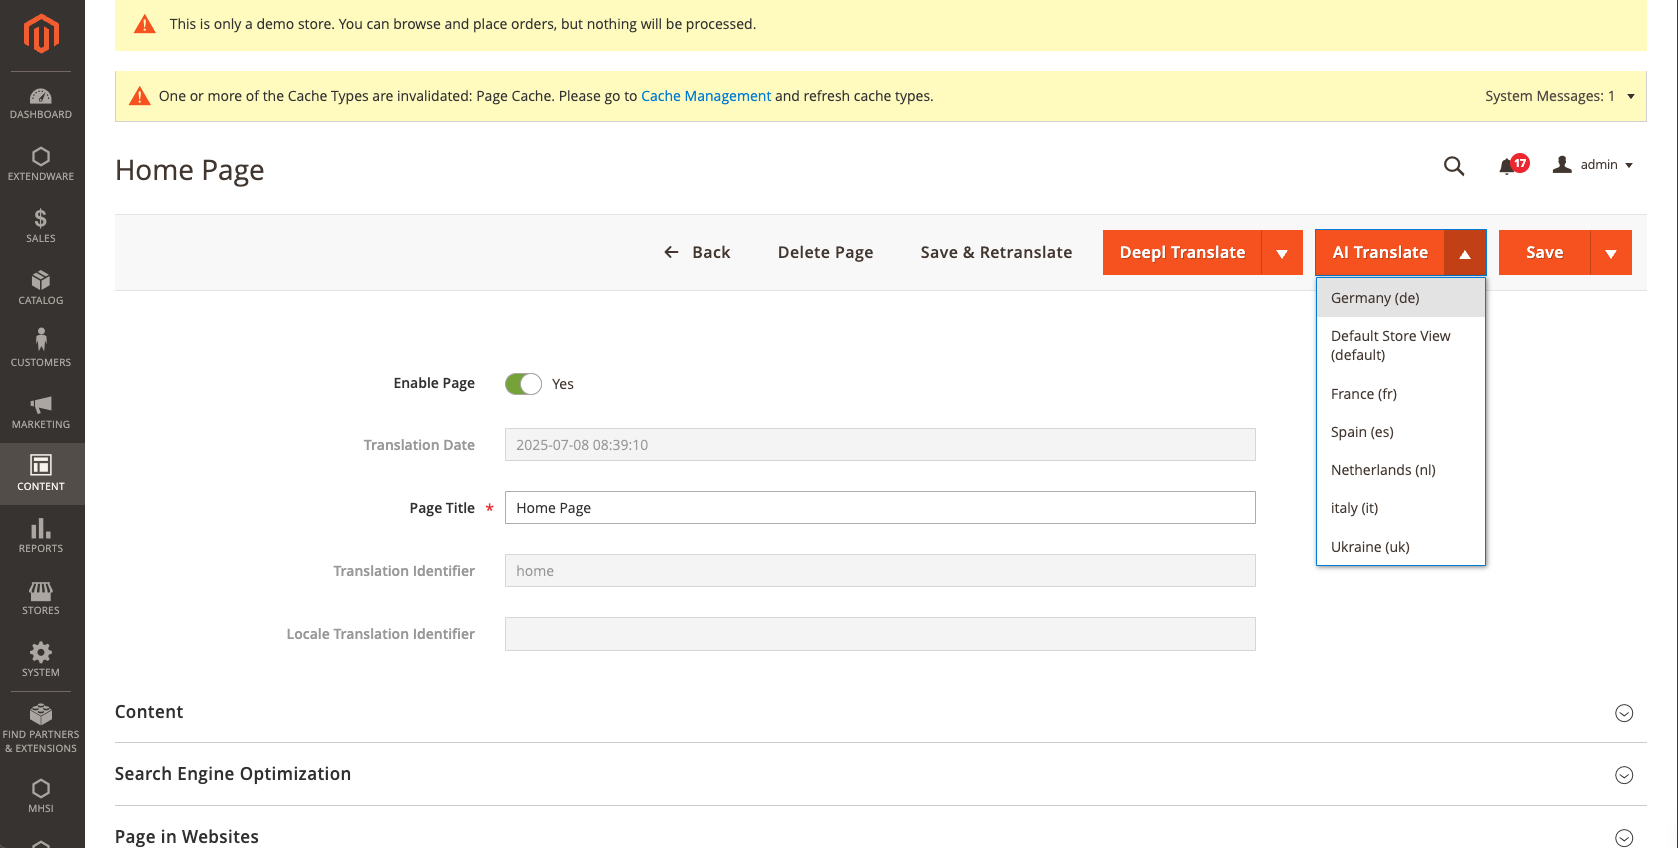Open the Sales menu icon

point(41,225)
